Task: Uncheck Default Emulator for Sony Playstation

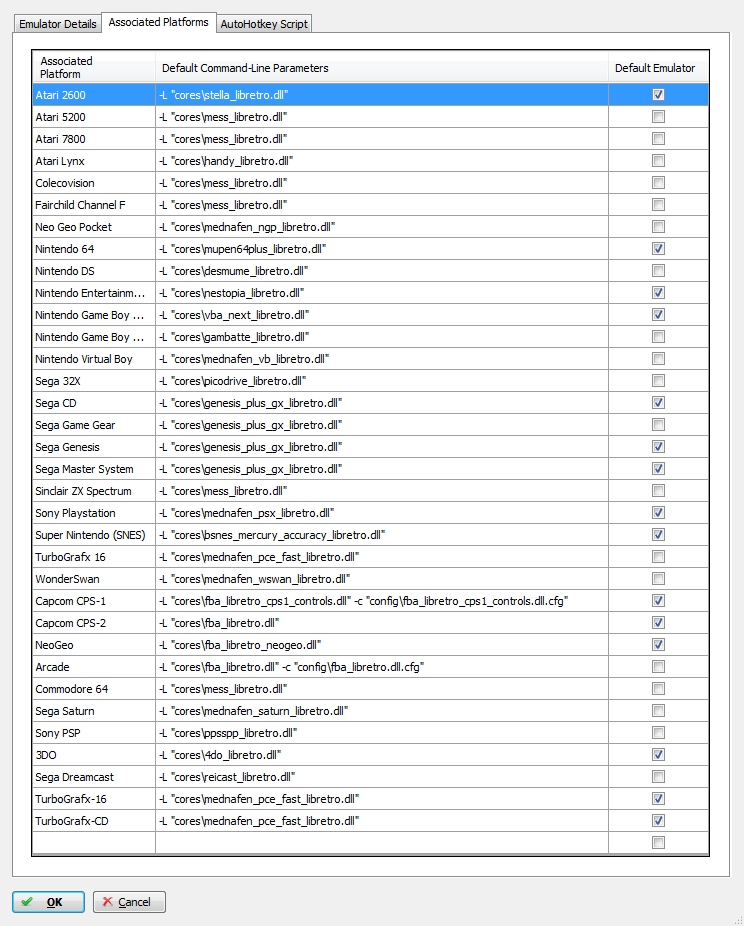Action: click(658, 513)
